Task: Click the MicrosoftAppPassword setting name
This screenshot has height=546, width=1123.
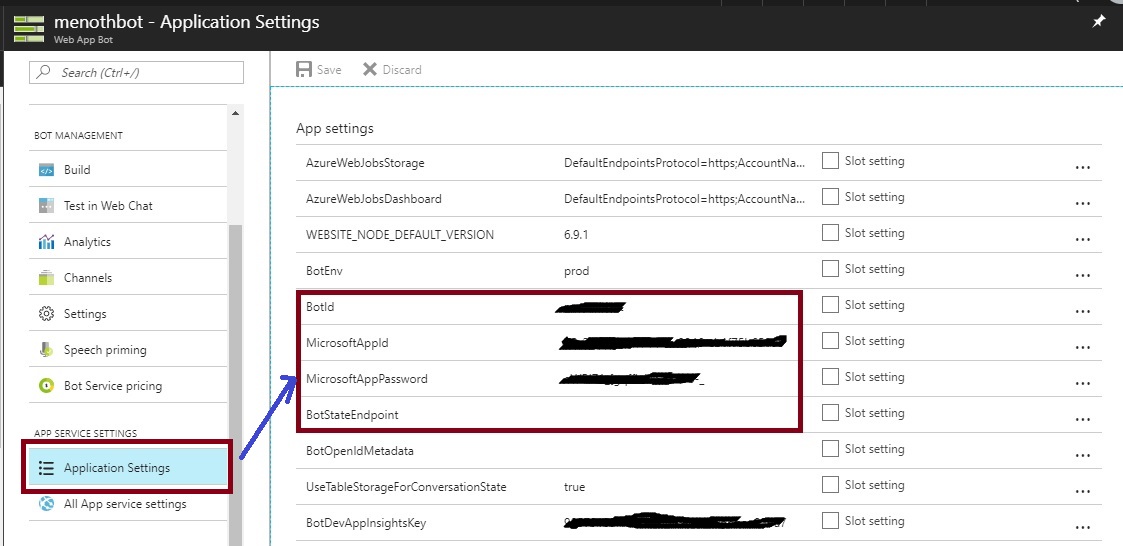Action: click(x=367, y=378)
